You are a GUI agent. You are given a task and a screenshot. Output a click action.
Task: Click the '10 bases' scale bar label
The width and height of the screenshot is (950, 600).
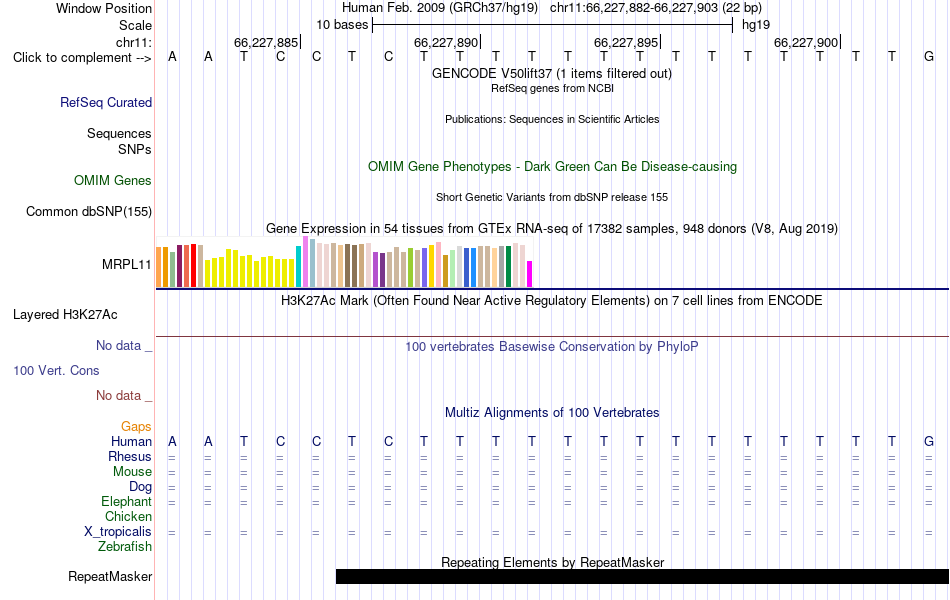pos(342,25)
